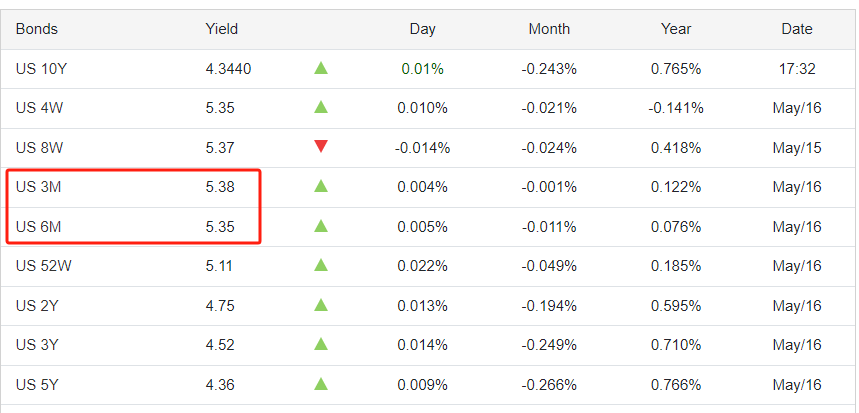Click the green up arrow for US 6M
This screenshot has height=413, width=859.
[321, 226]
